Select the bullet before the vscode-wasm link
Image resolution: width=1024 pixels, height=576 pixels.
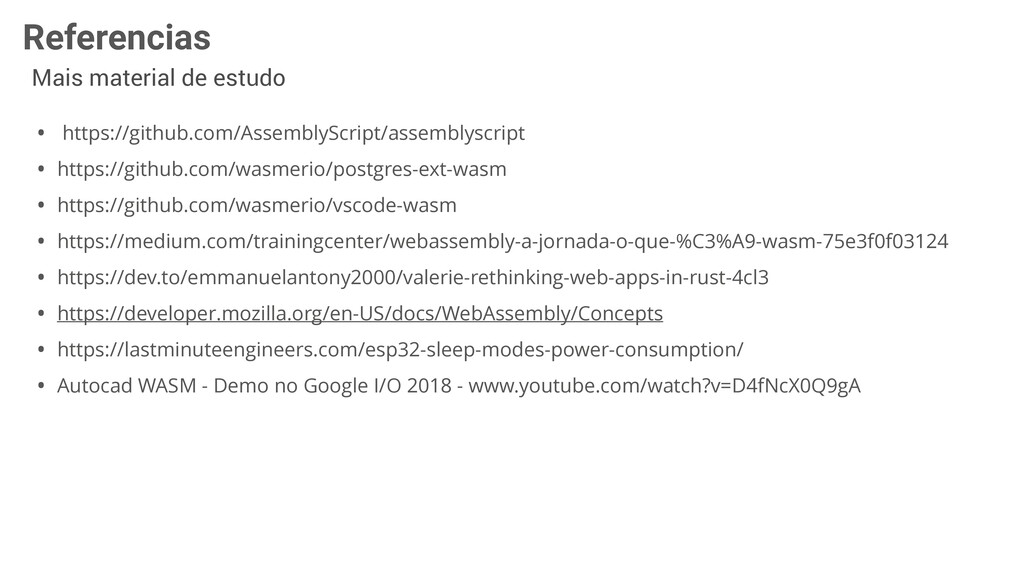pos(41,205)
